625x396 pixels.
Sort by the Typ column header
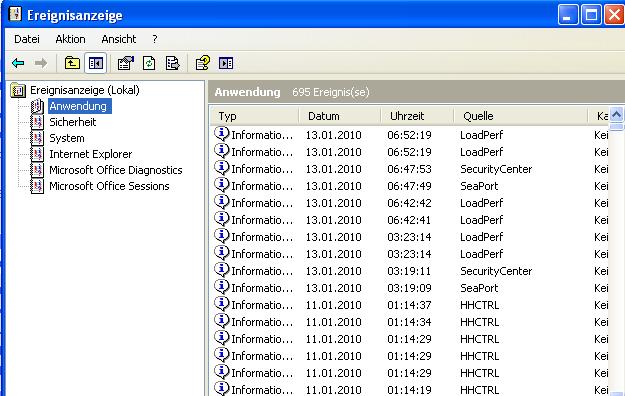click(x=255, y=116)
